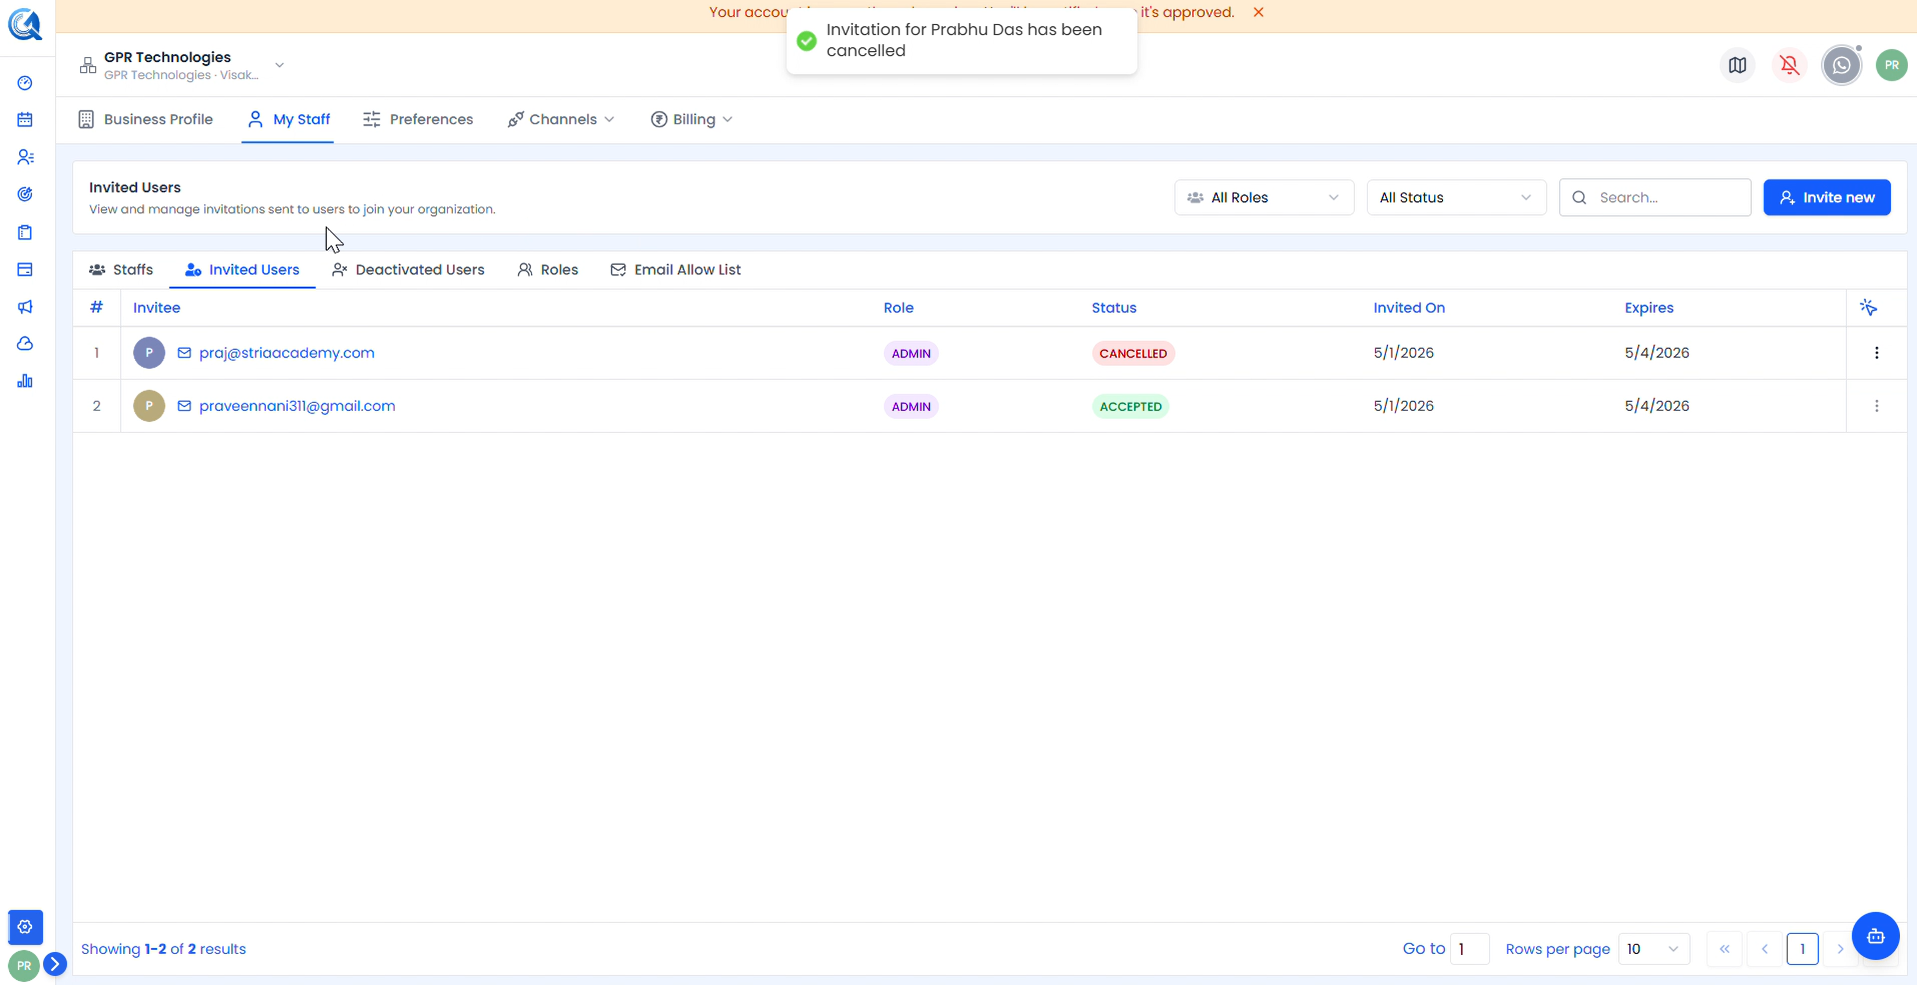Open the praveennani311@gmail.com invitee link

[297, 406]
